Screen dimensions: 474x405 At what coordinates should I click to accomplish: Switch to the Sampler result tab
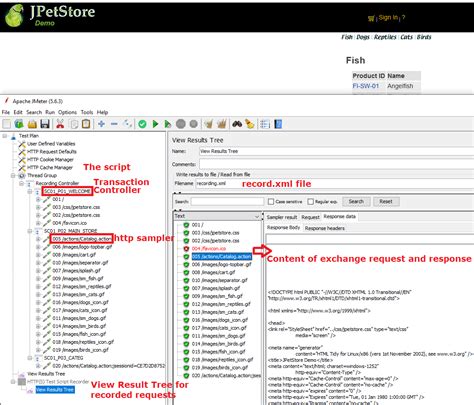point(282,217)
